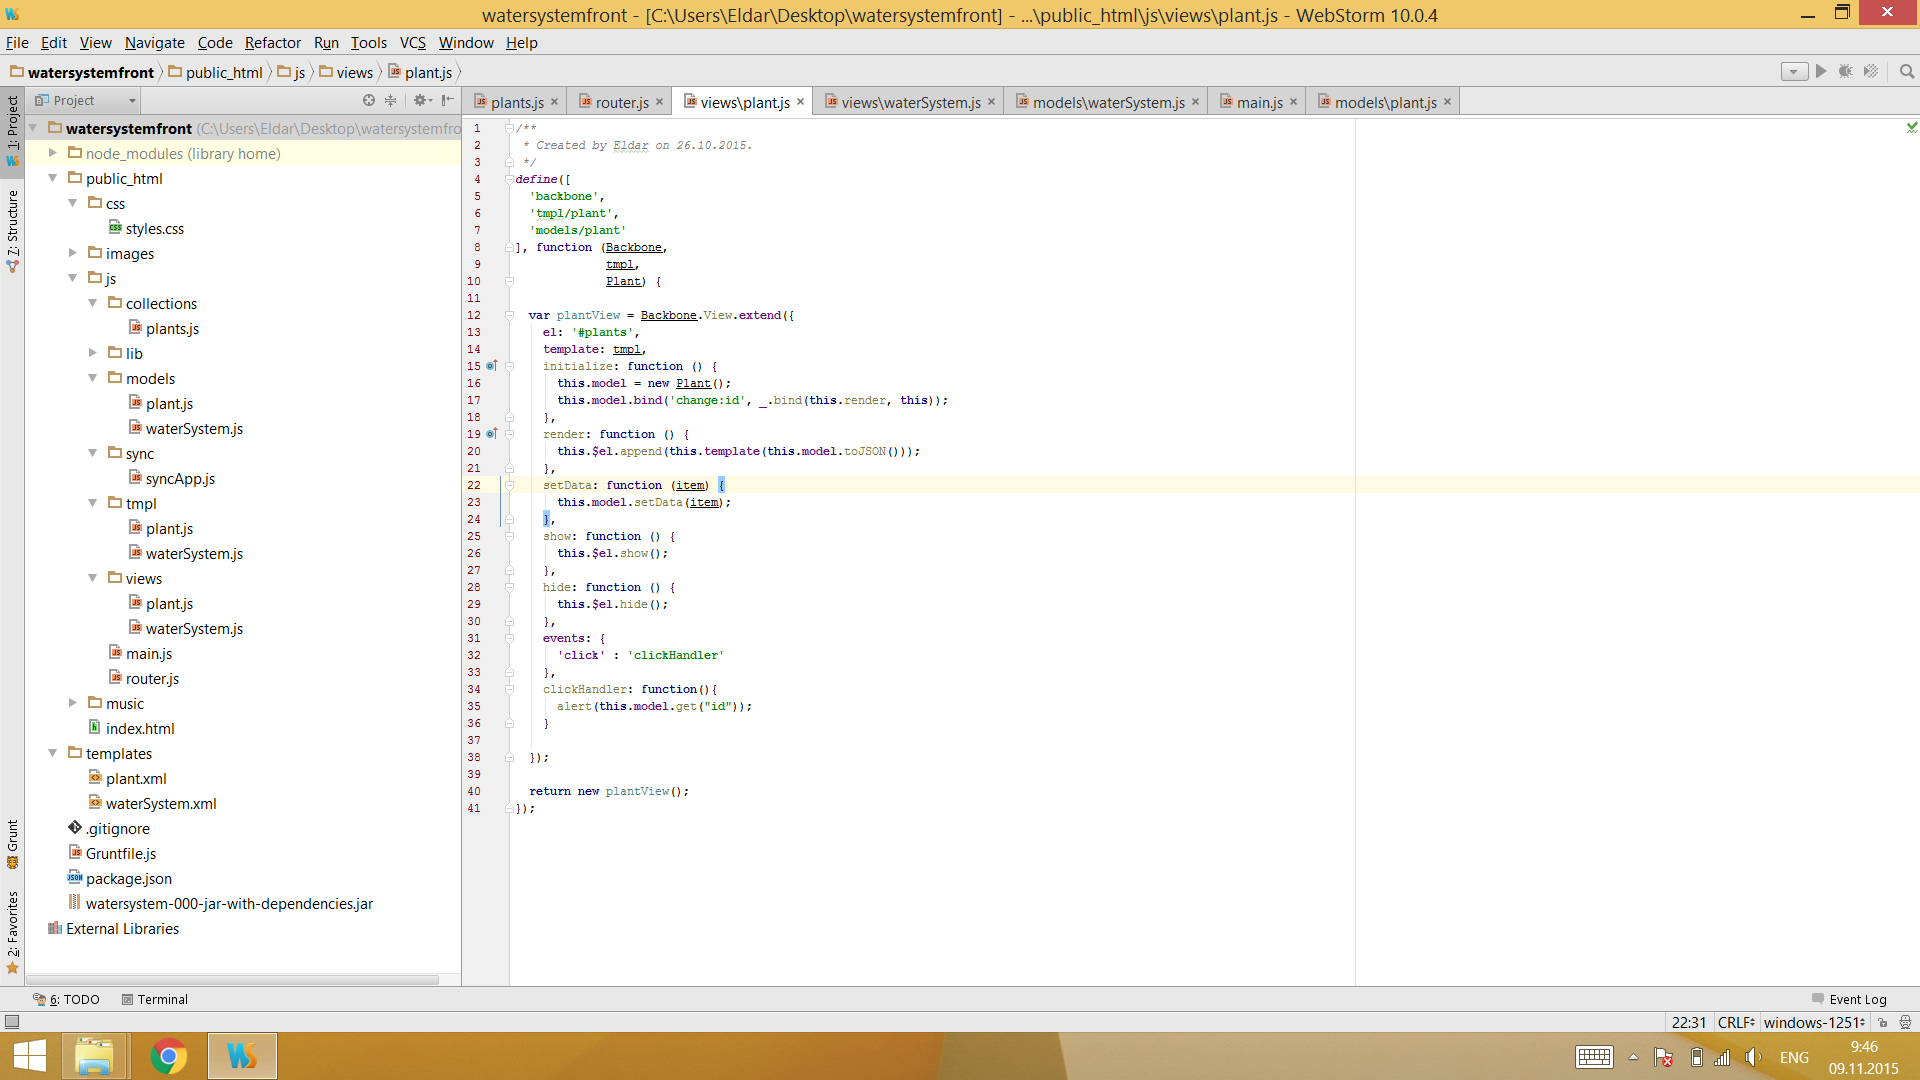This screenshot has width=1920, height=1080.
Task: Open the Navigate menu
Action: pos(154,42)
